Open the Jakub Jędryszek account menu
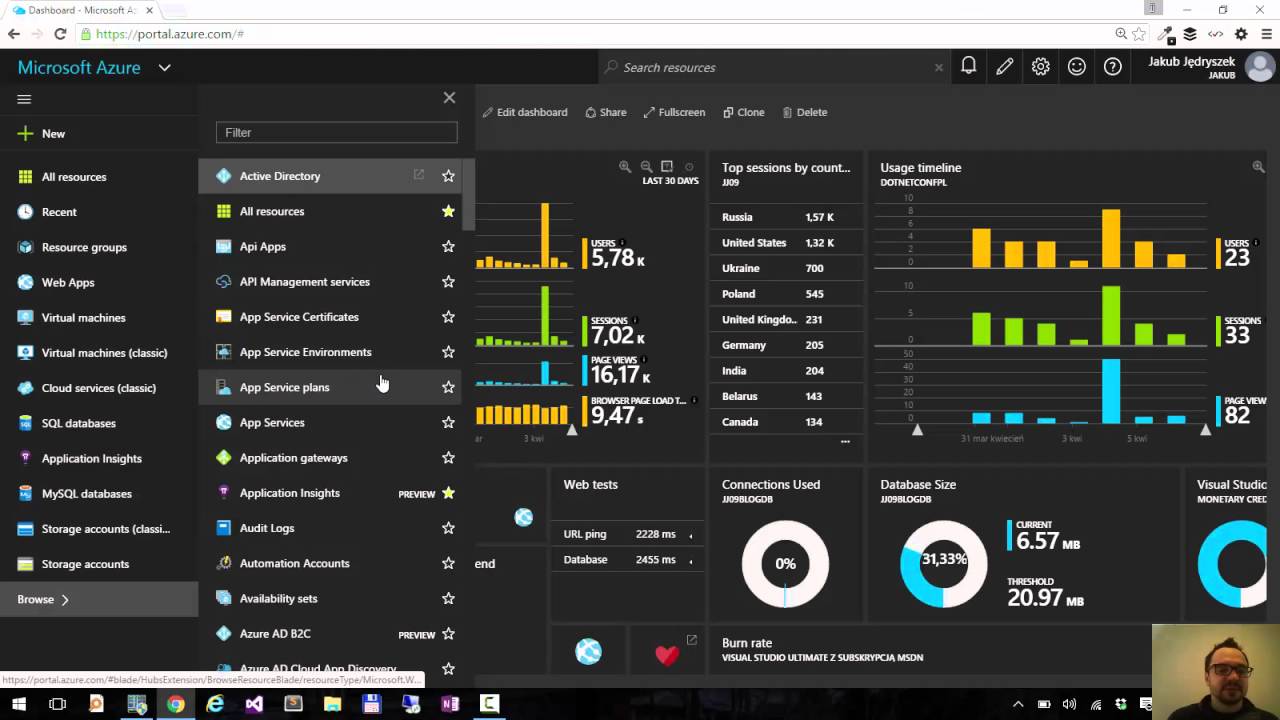The width and height of the screenshot is (1280, 720). [x=1211, y=67]
